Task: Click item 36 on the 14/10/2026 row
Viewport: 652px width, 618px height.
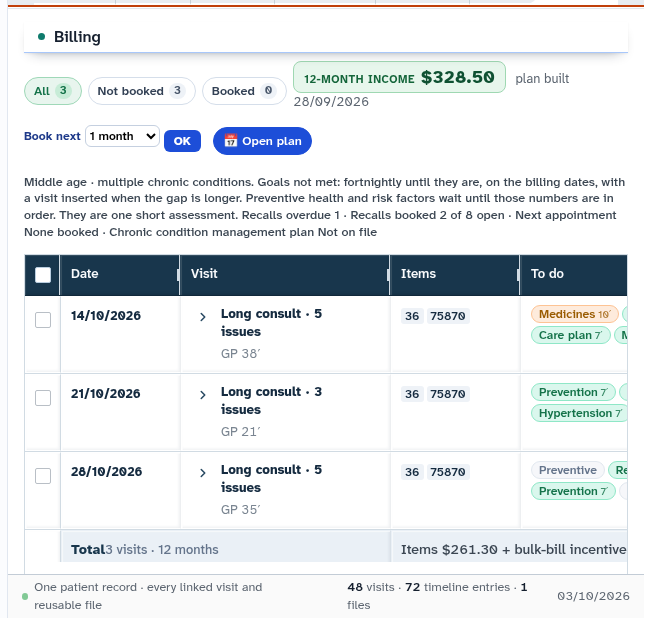Action: (412, 316)
